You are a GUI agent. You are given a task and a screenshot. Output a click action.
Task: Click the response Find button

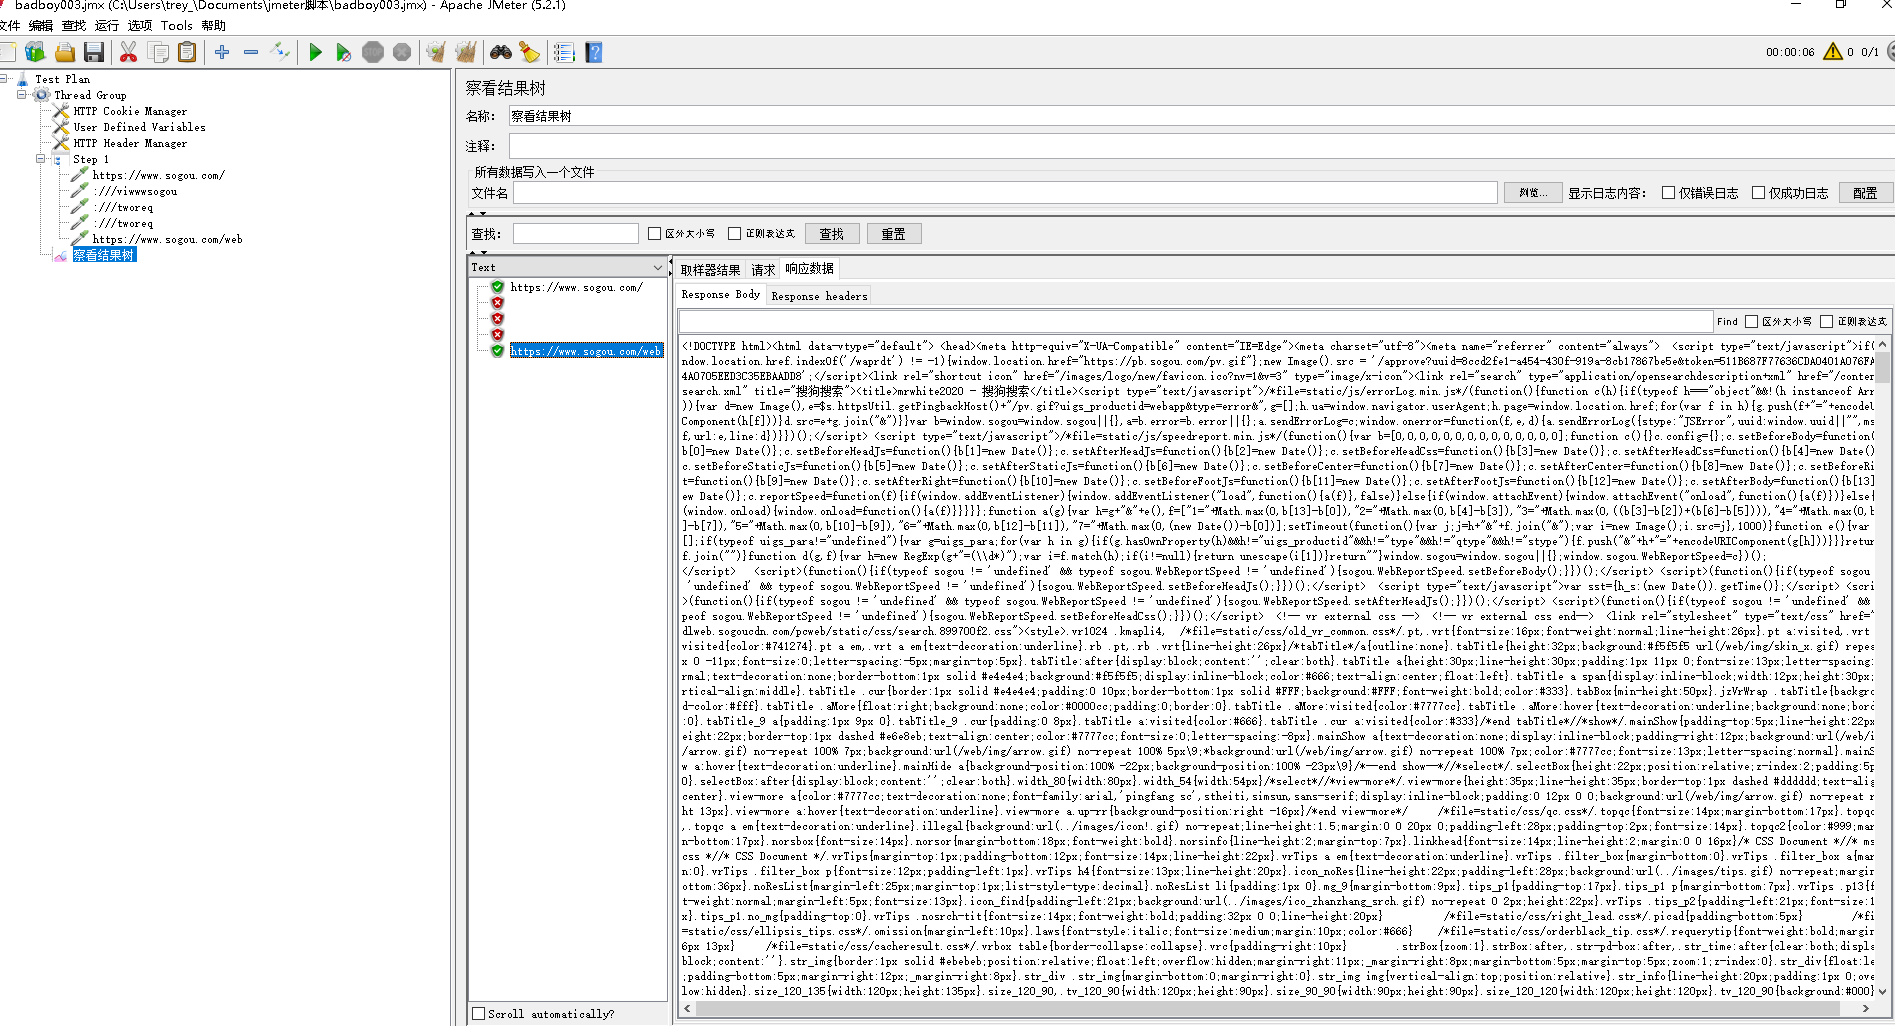pyautogui.click(x=1727, y=322)
